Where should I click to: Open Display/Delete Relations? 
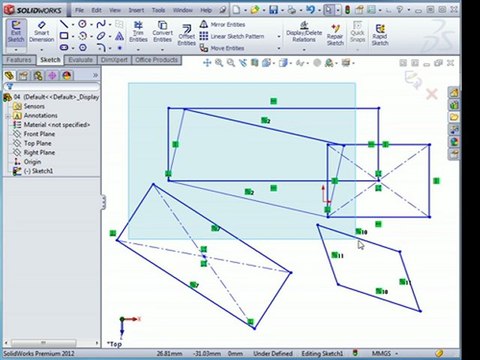click(x=304, y=32)
